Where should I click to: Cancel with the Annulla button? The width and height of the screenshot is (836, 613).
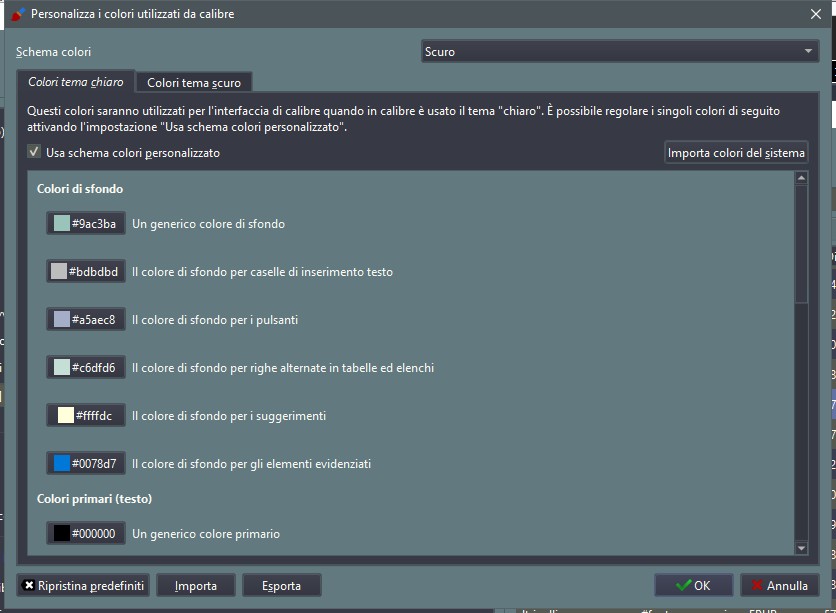[780, 585]
